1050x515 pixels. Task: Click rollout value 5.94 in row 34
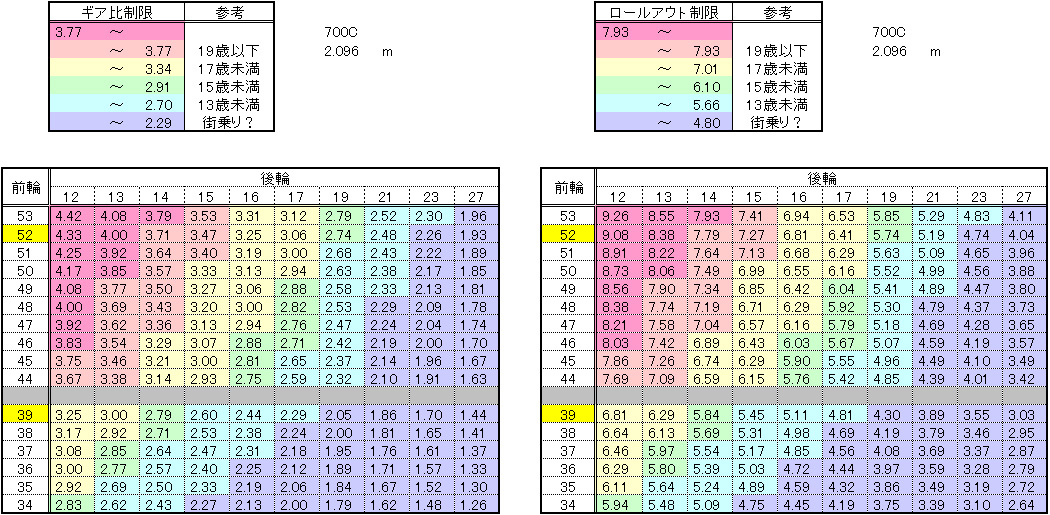[x=619, y=504]
